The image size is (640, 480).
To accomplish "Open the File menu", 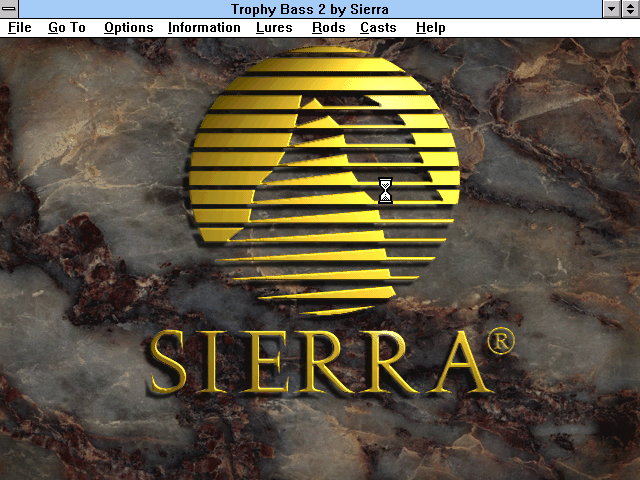I will 20,28.
